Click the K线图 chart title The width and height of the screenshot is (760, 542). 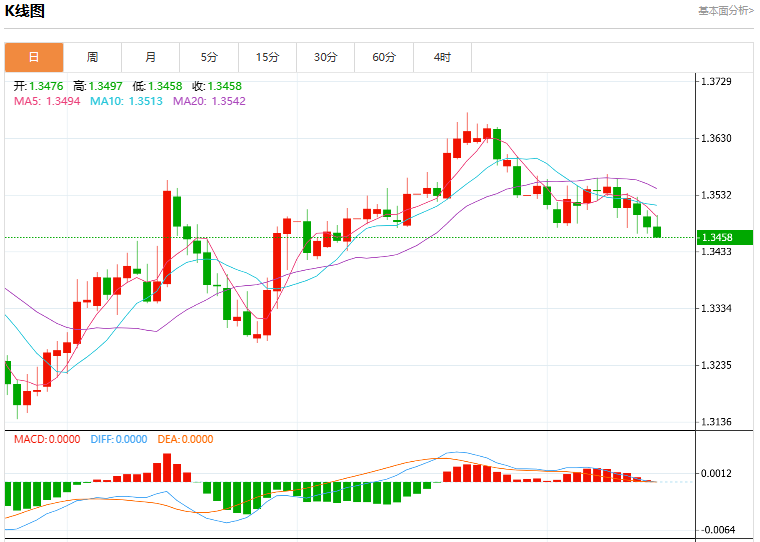pos(25,11)
